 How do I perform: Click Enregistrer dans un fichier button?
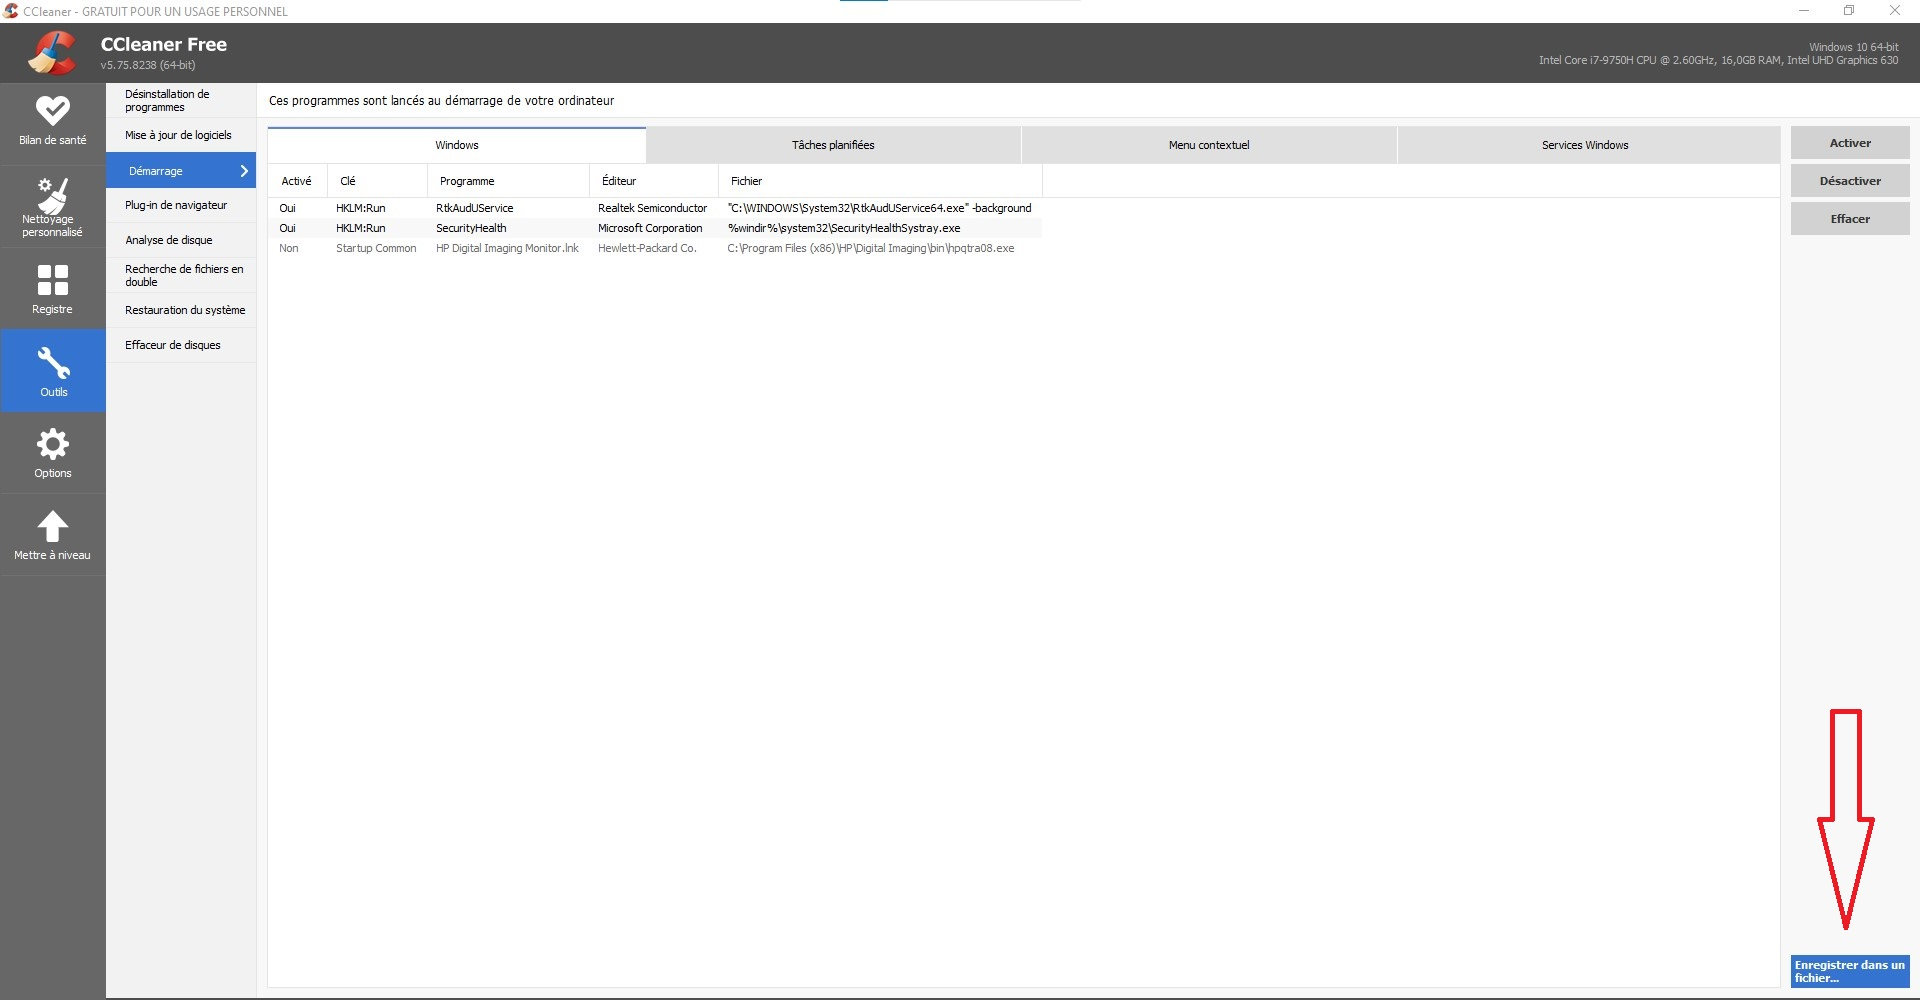pyautogui.click(x=1850, y=971)
